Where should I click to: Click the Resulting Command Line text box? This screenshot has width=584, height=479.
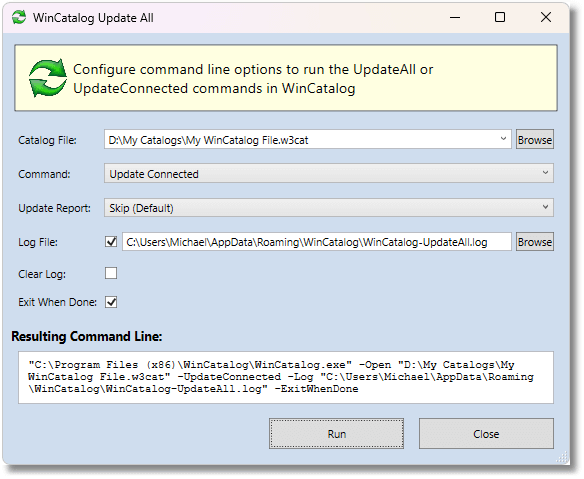pos(286,377)
